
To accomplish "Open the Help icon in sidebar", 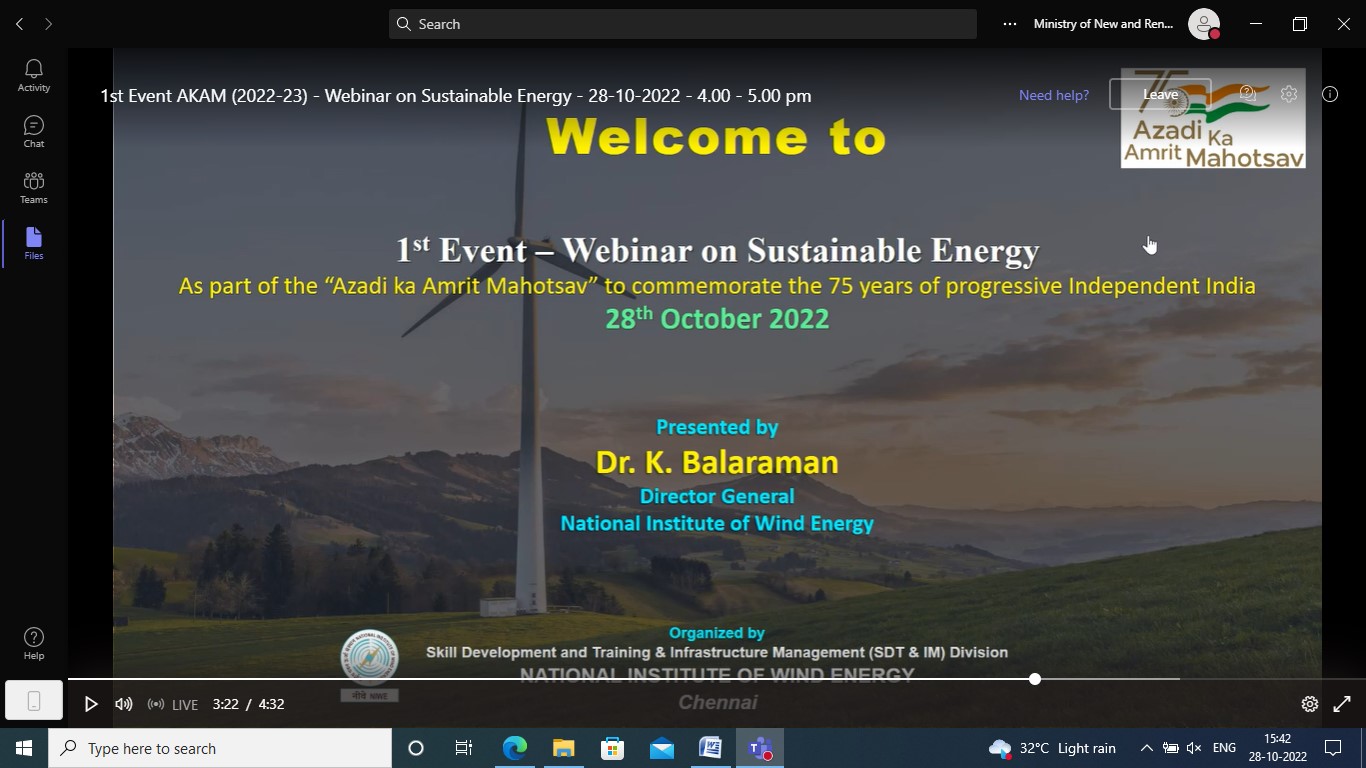I will 34,643.
